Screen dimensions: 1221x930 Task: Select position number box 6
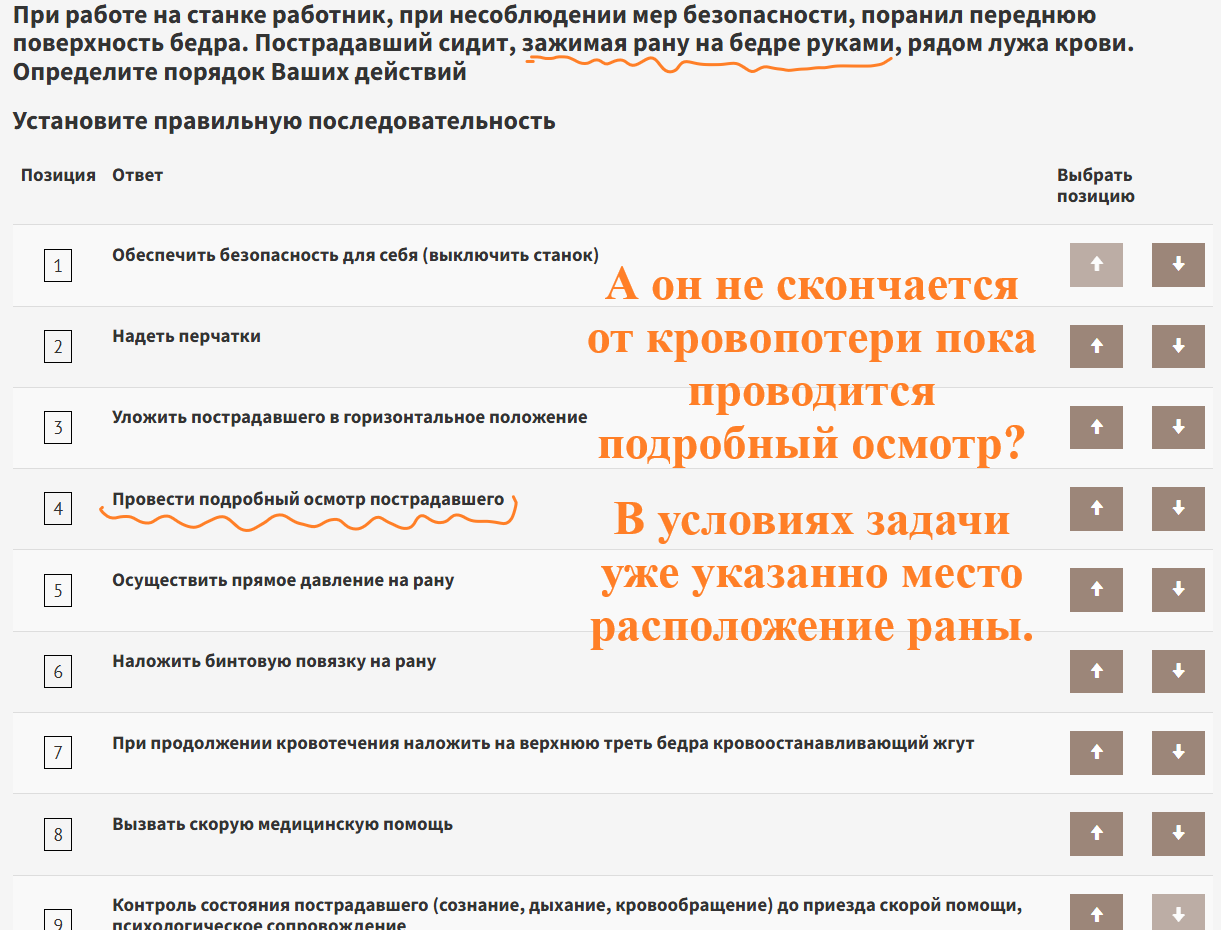(58, 672)
